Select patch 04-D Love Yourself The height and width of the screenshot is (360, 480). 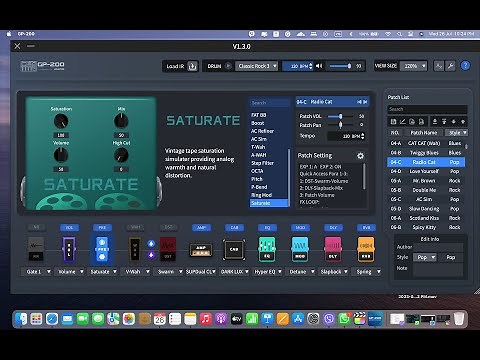[426, 171]
